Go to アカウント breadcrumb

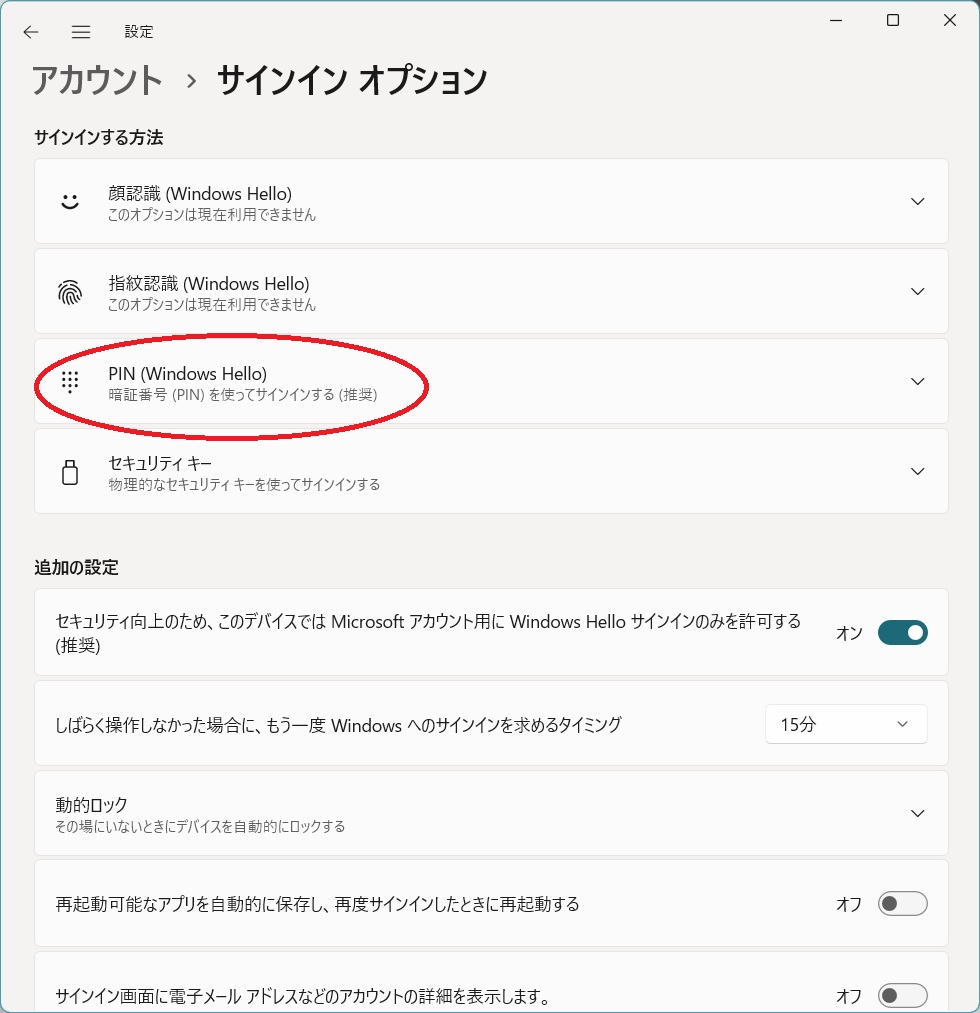pos(97,80)
